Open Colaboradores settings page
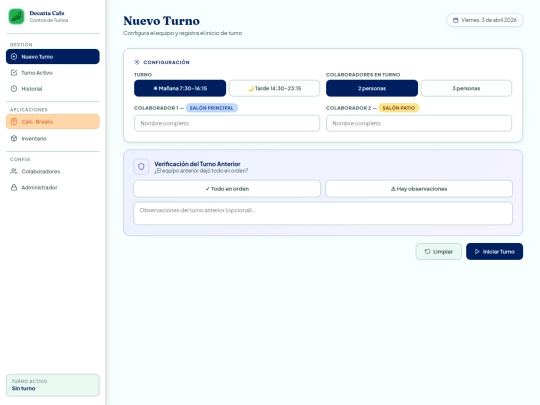 (x=53, y=171)
